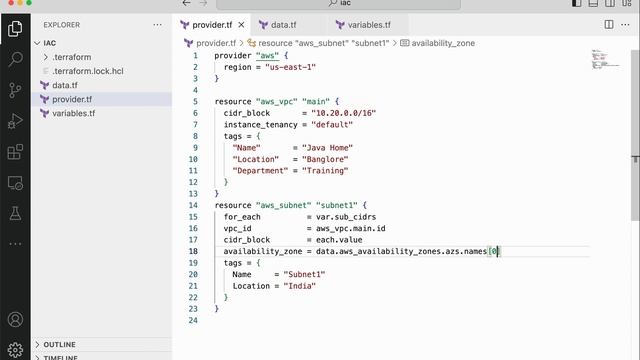Open the Search view in activity bar

pos(15,59)
